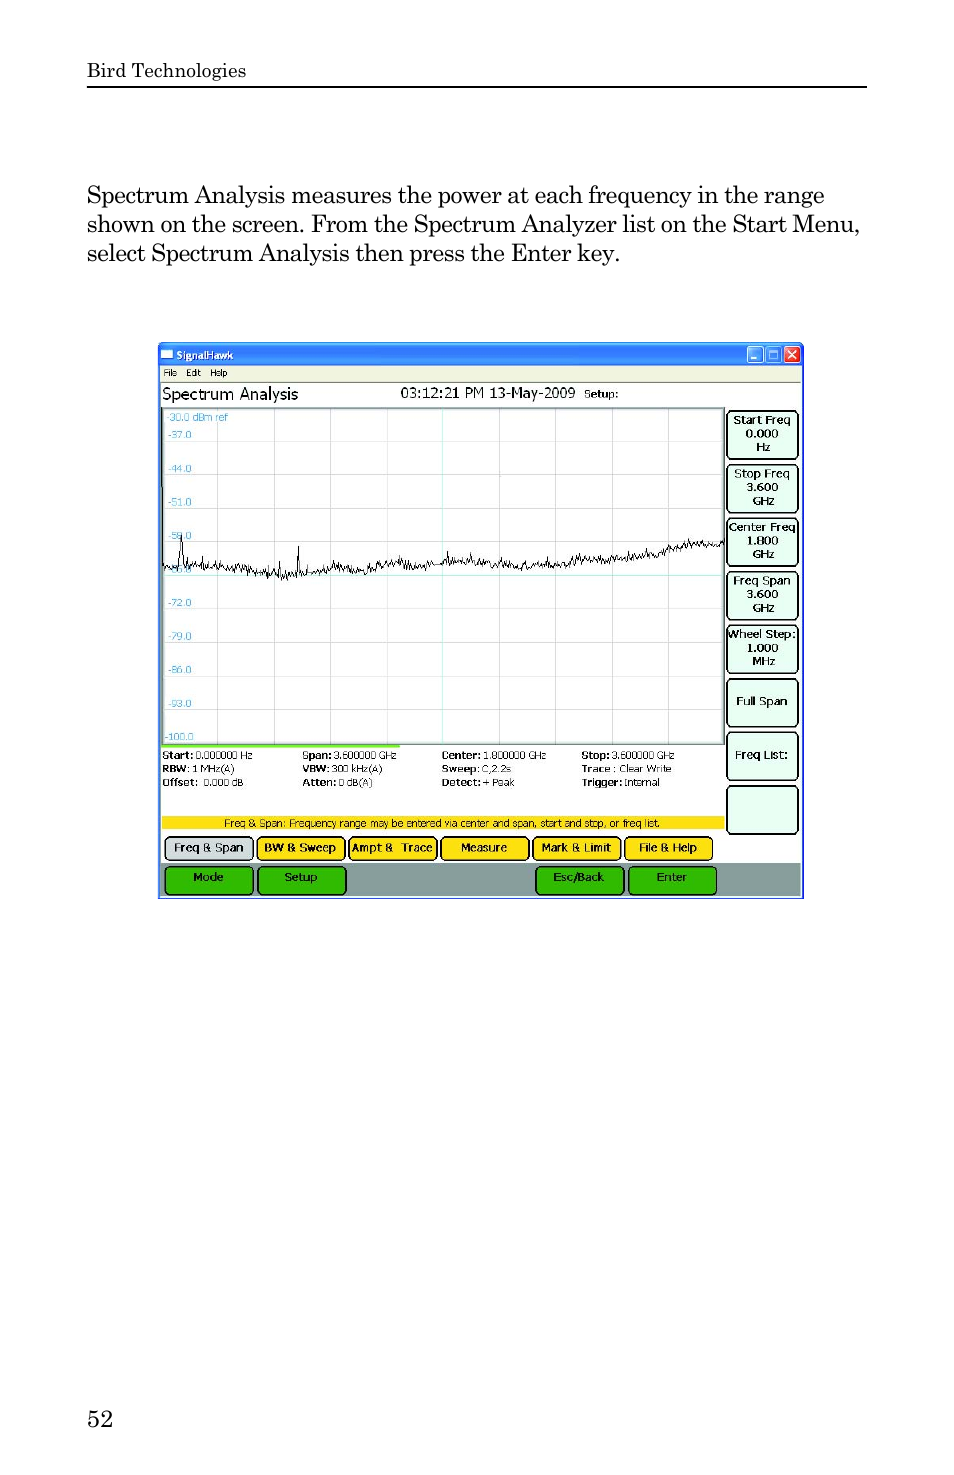The image size is (954, 1475).
Task: Click the Offset: 0.000 dB readout
Action: tap(203, 783)
